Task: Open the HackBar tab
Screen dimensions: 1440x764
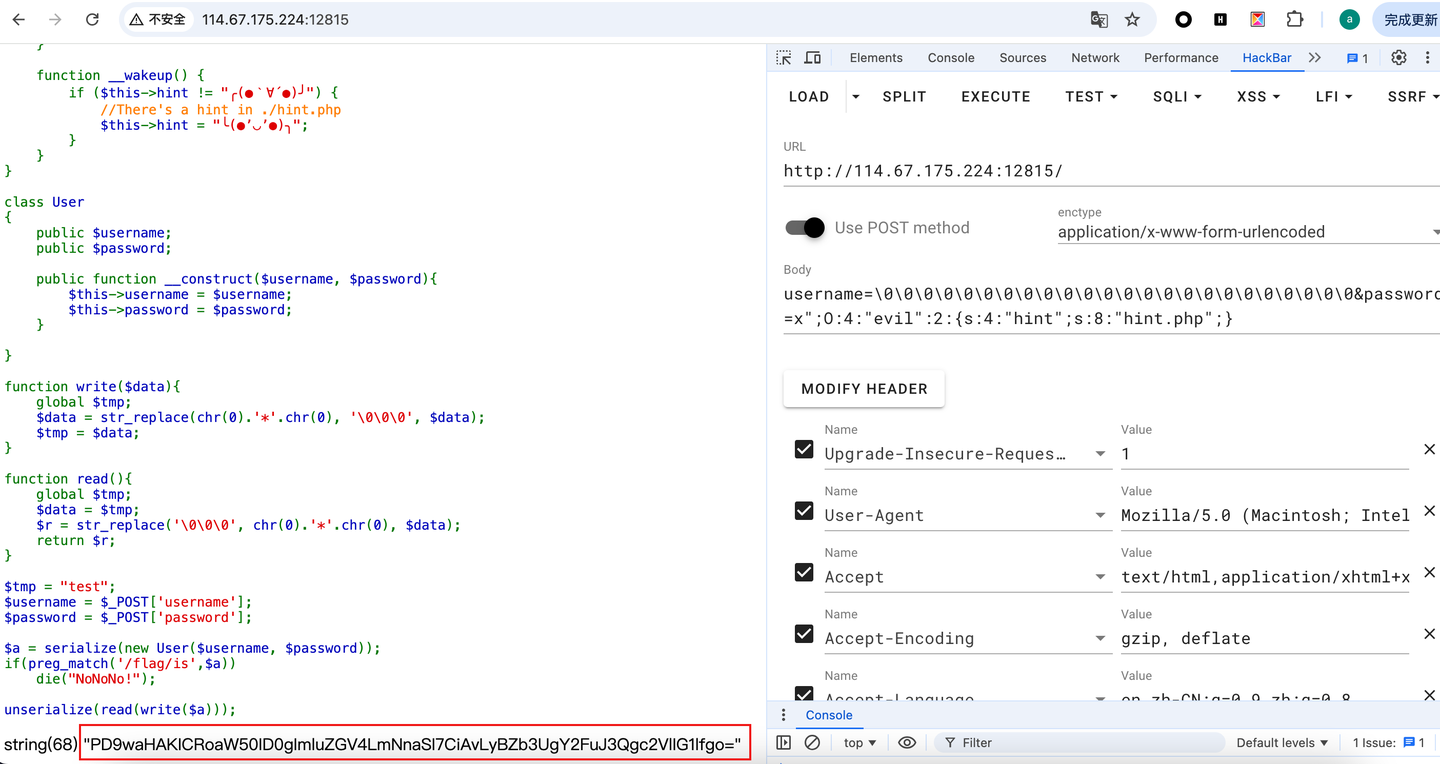Action: click(x=1267, y=57)
